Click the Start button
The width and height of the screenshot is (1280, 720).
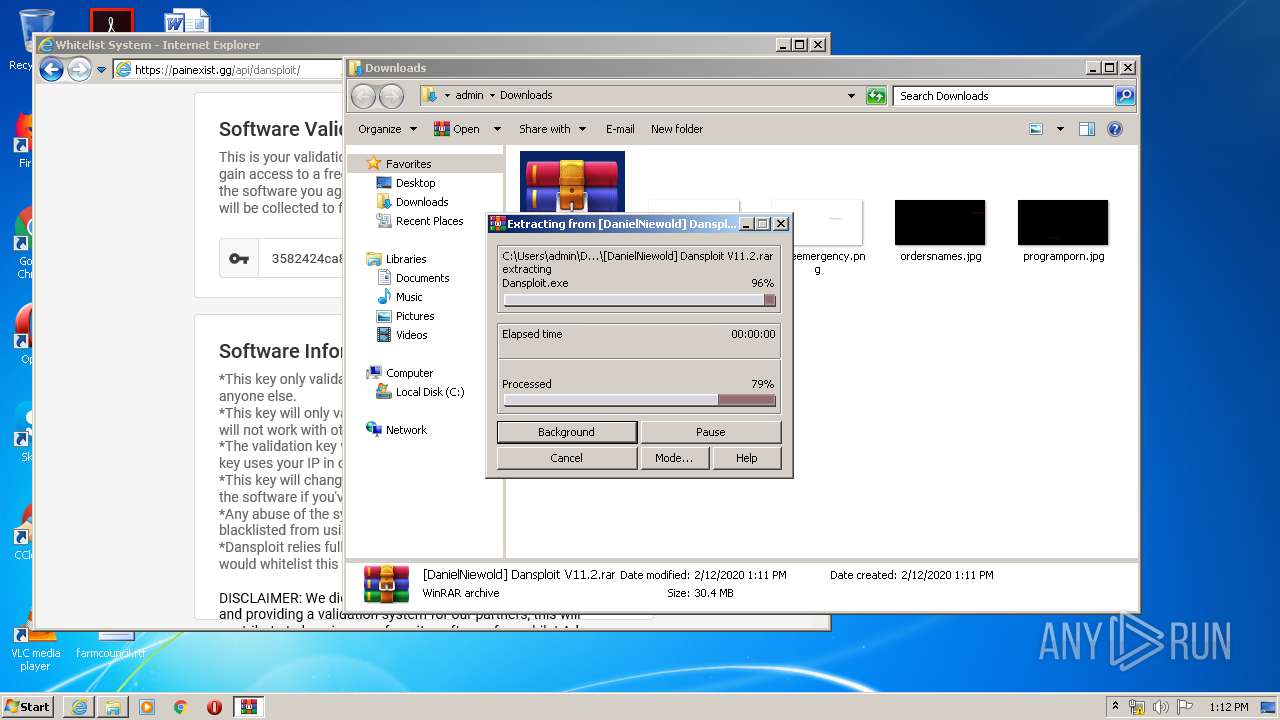pos(28,707)
